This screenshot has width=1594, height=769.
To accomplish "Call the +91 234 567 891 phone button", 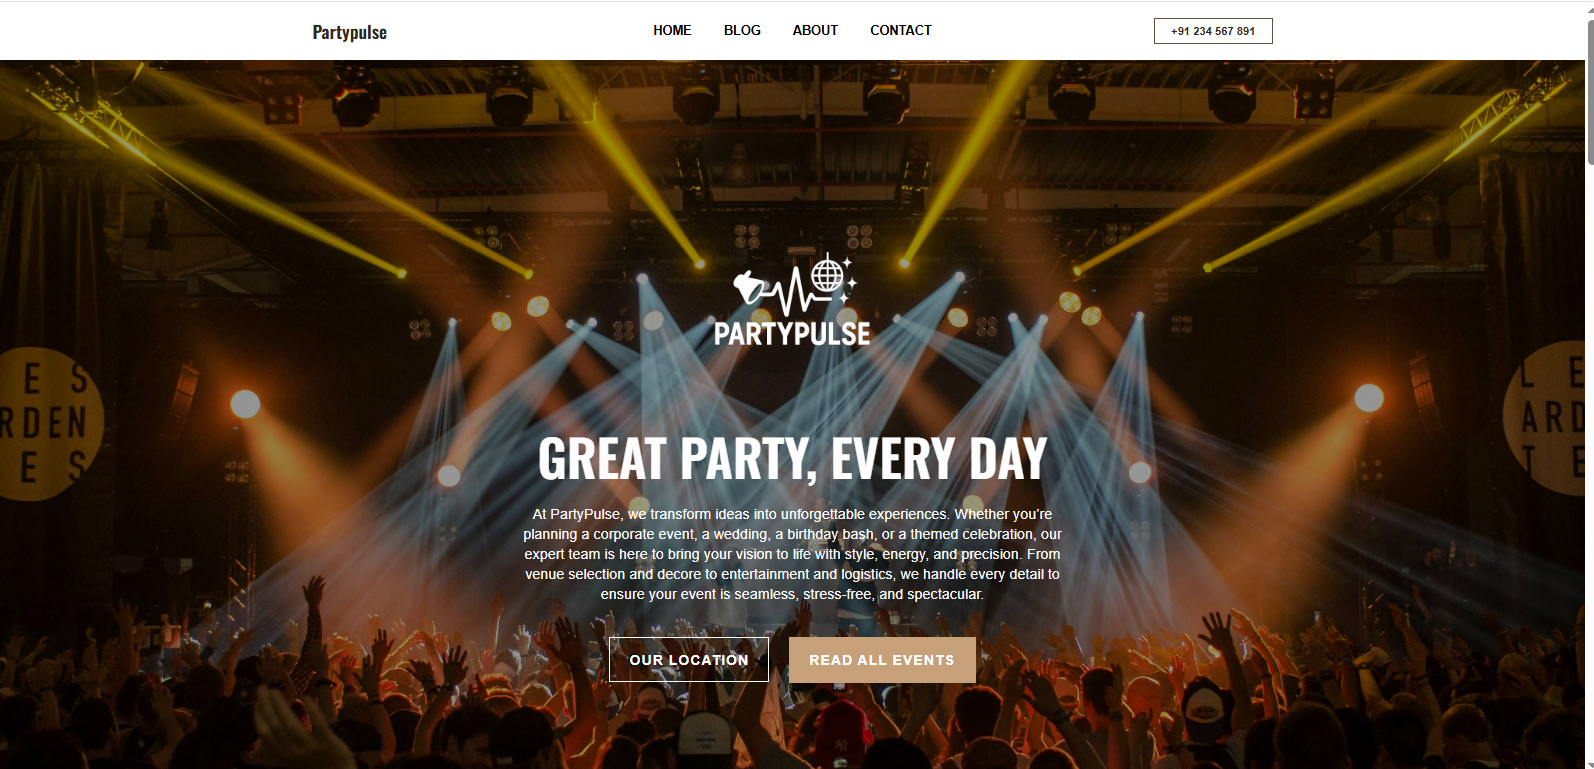I will pyautogui.click(x=1213, y=31).
